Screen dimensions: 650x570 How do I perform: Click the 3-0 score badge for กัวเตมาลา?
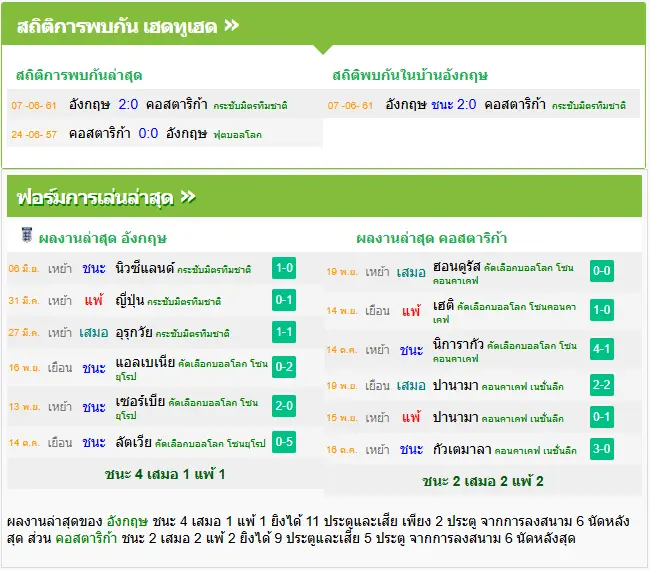tap(602, 449)
